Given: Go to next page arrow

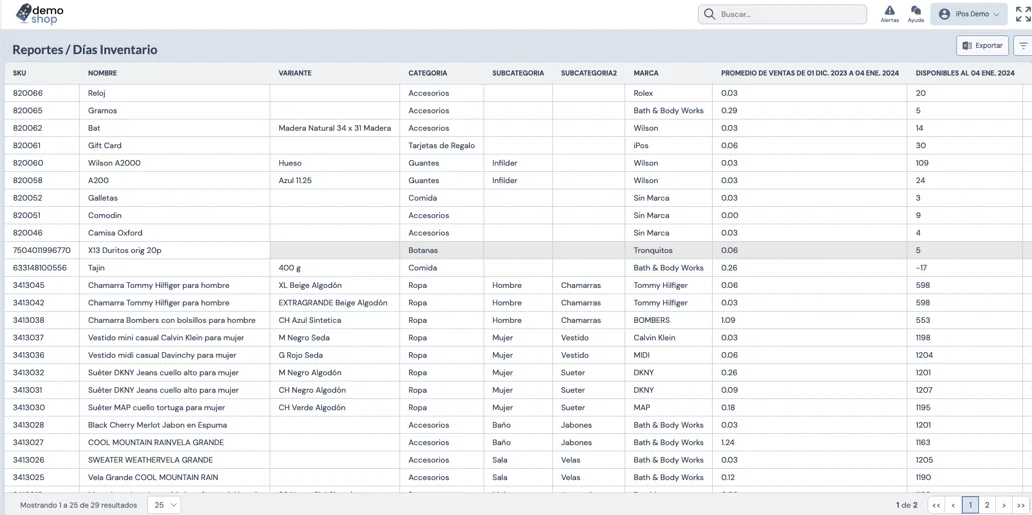Looking at the screenshot, I should click(x=1004, y=505).
